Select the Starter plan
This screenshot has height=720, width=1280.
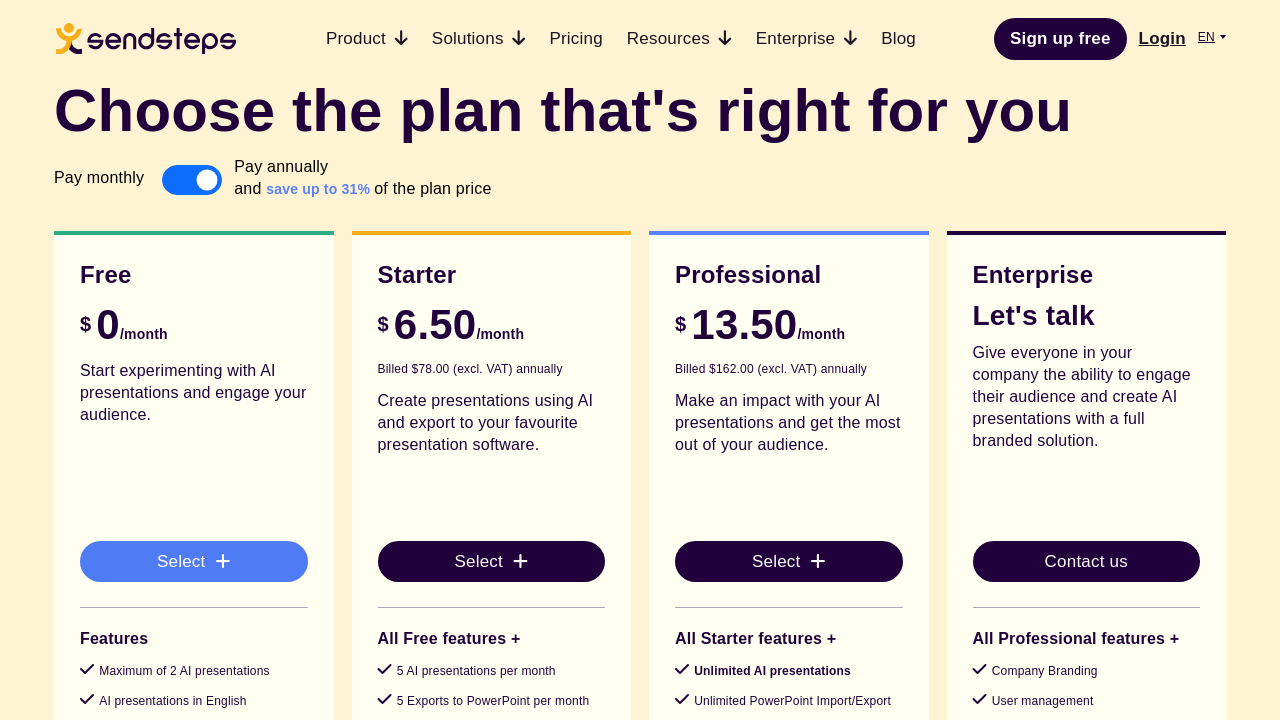[491, 561]
